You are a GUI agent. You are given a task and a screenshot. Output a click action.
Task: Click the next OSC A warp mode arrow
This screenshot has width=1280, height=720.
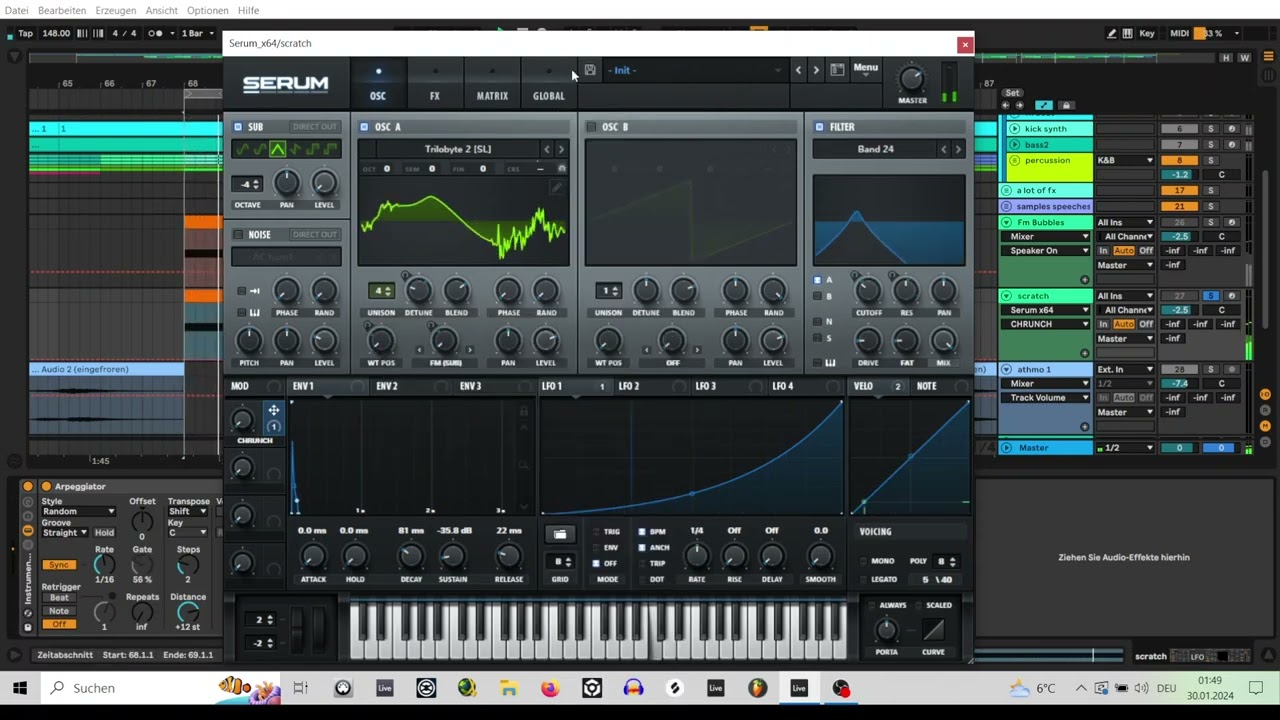tap(471, 350)
